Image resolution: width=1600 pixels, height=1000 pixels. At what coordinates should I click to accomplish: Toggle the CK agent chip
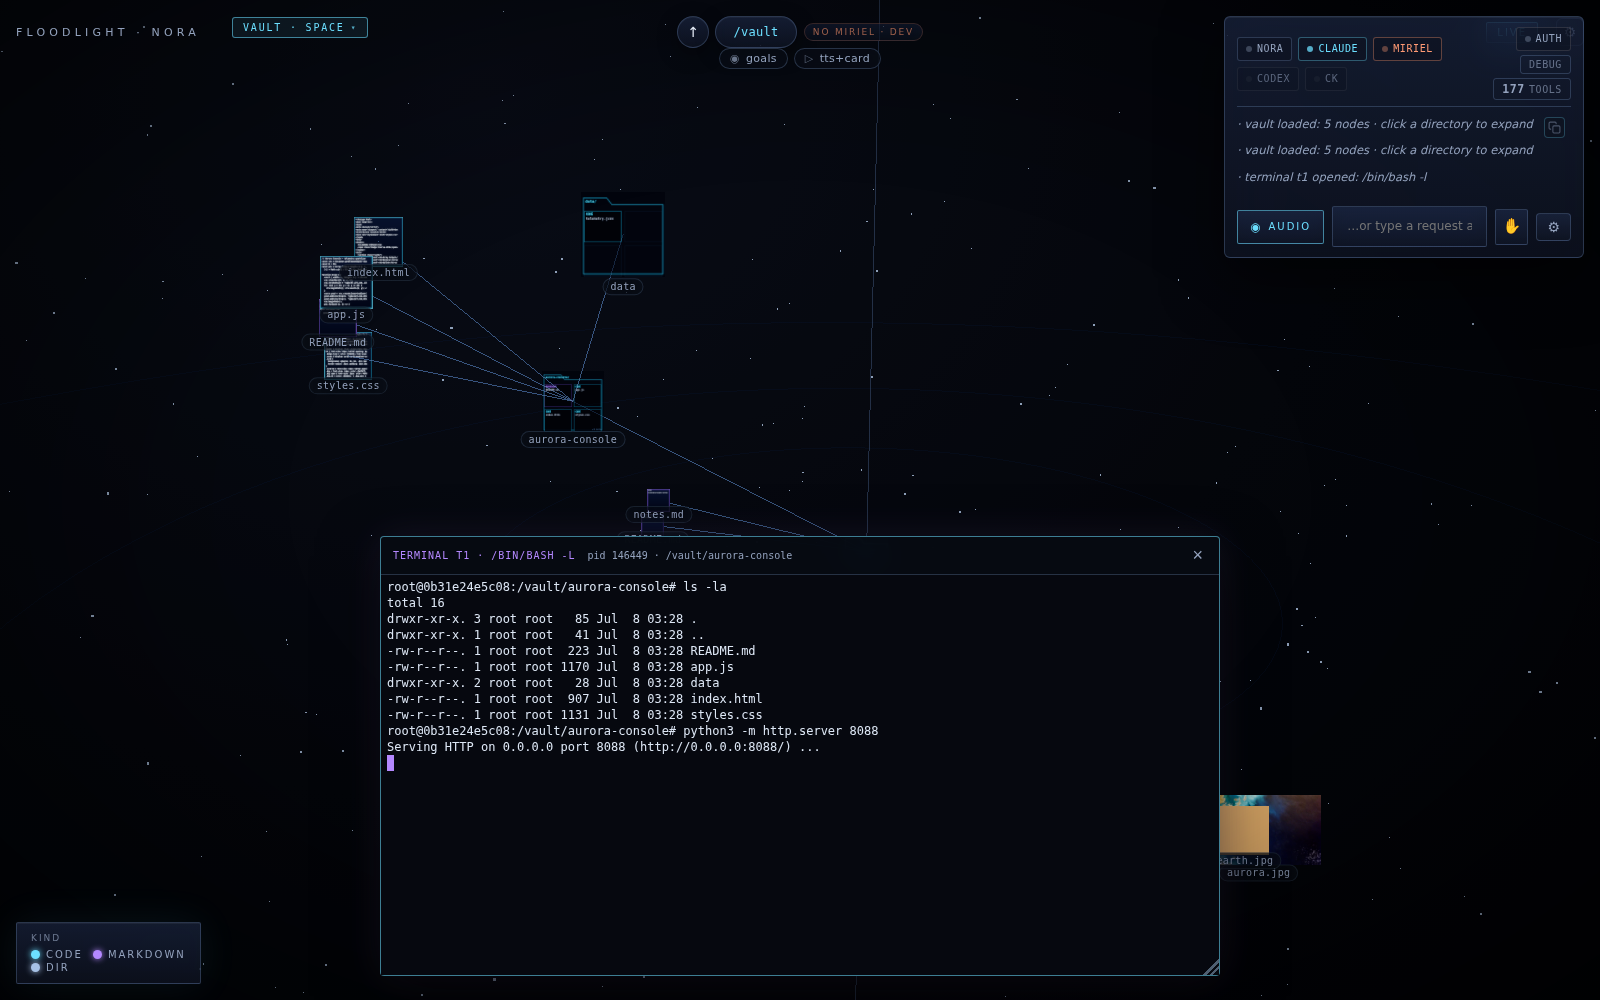tap(1326, 79)
